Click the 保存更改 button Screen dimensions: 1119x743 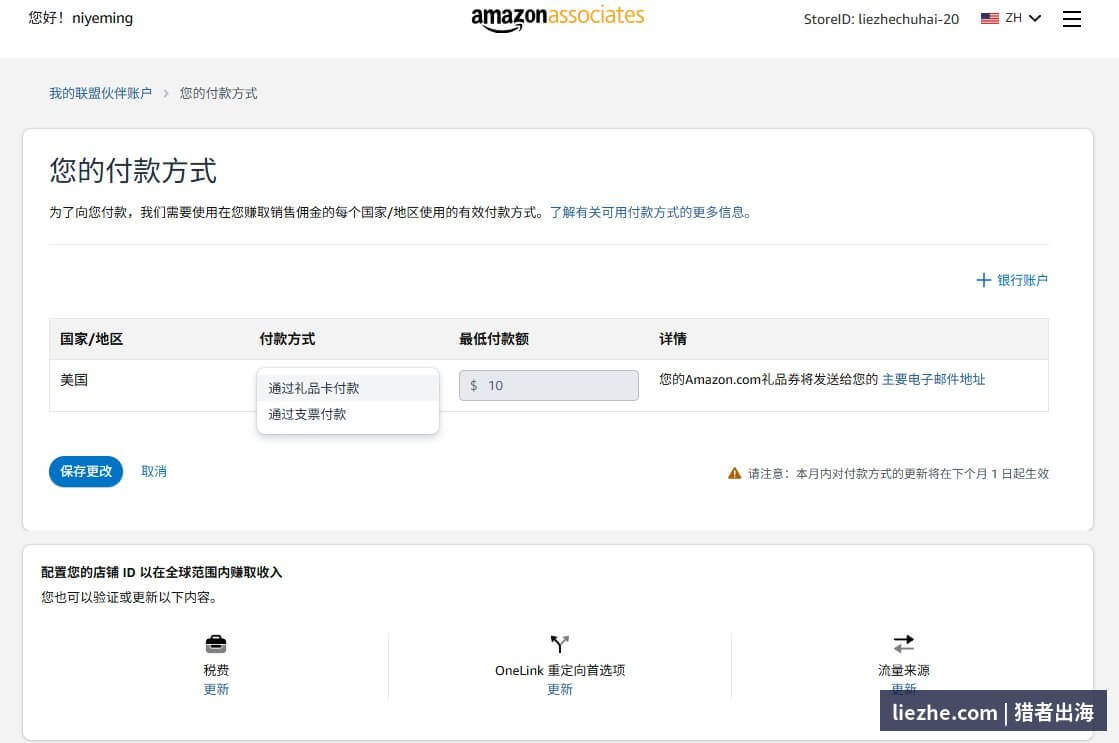(86, 471)
